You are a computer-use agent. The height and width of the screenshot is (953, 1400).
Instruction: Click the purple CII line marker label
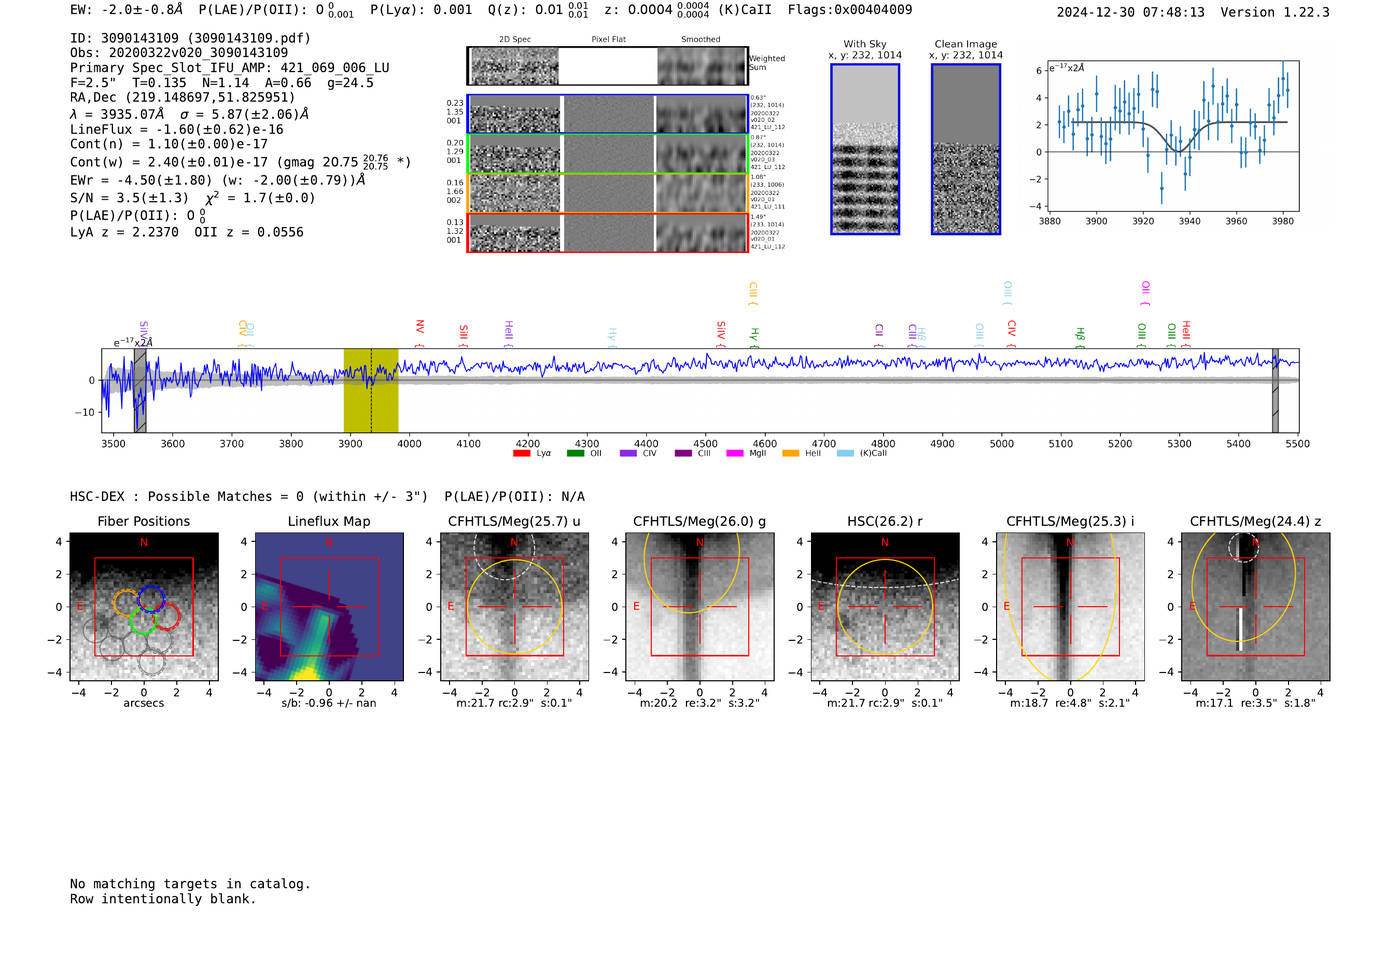point(879,331)
